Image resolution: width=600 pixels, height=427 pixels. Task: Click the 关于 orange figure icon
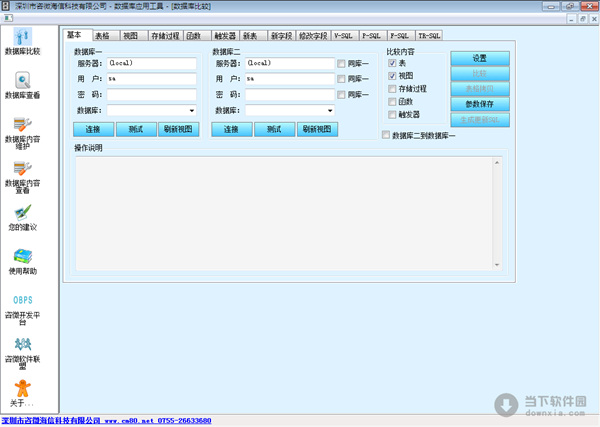[23, 388]
